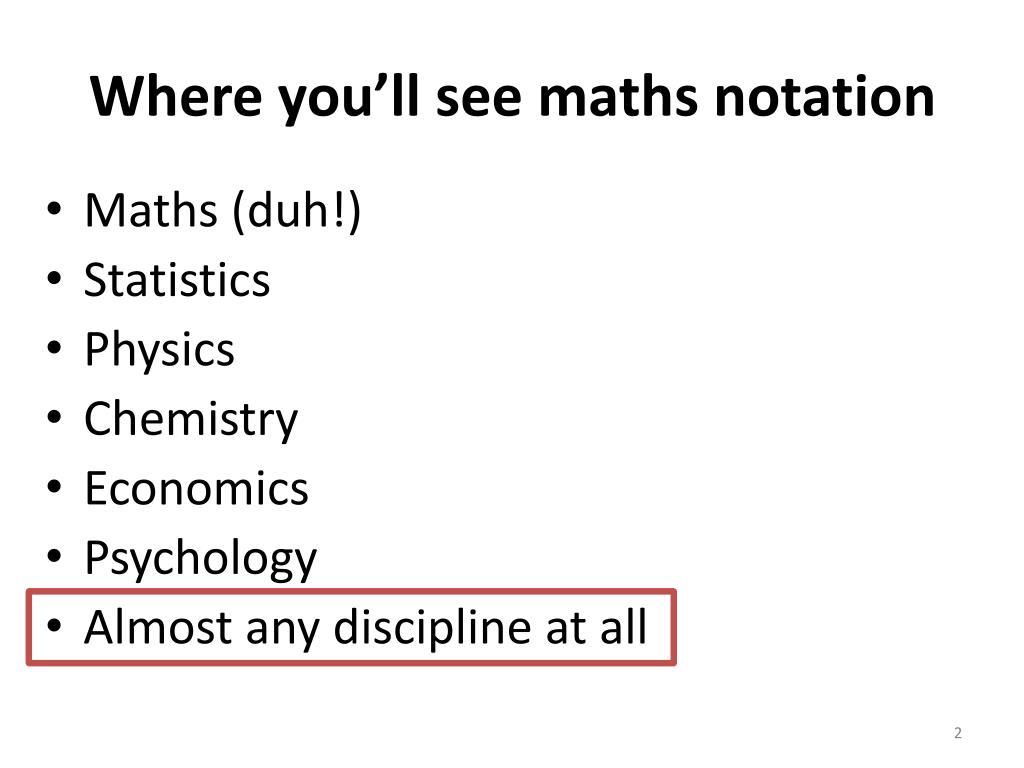Image resolution: width=1024 pixels, height=768 pixels.
Task: Click the 'Physics' bullet item
Action: tap(159, 350)
